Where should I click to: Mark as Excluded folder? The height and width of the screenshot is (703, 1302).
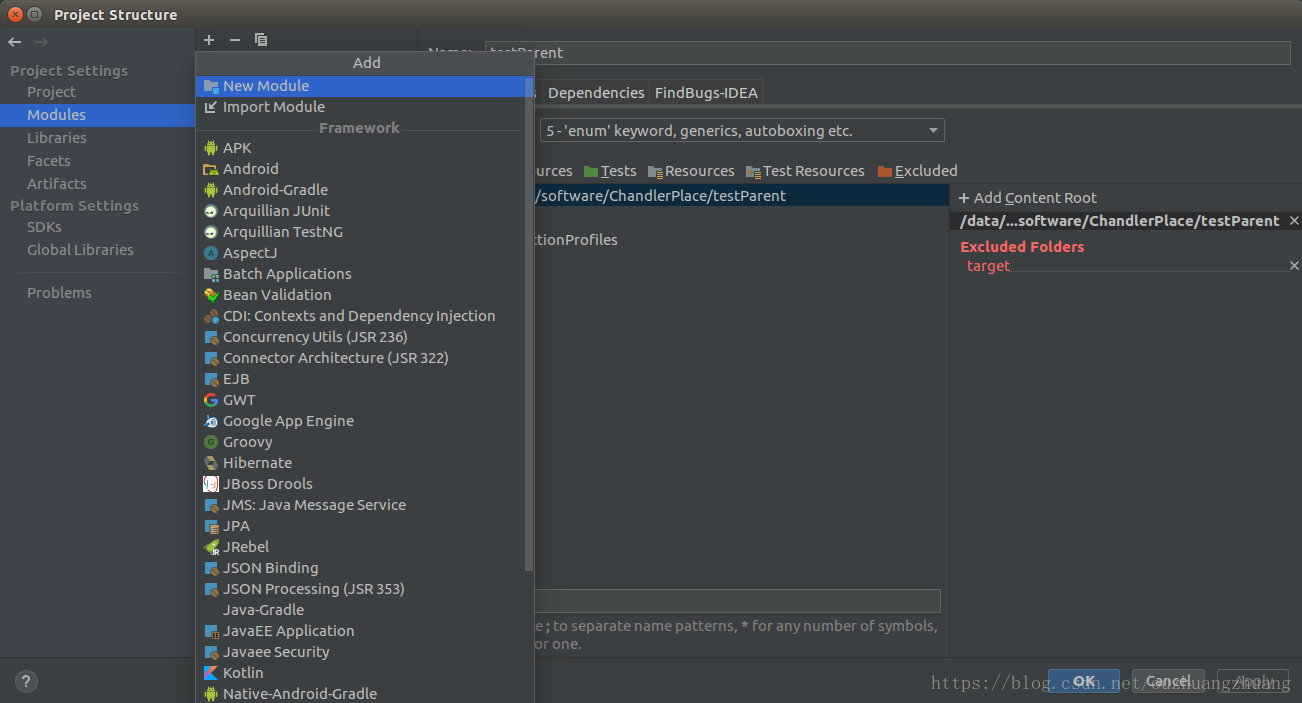(x=918, y=171)
